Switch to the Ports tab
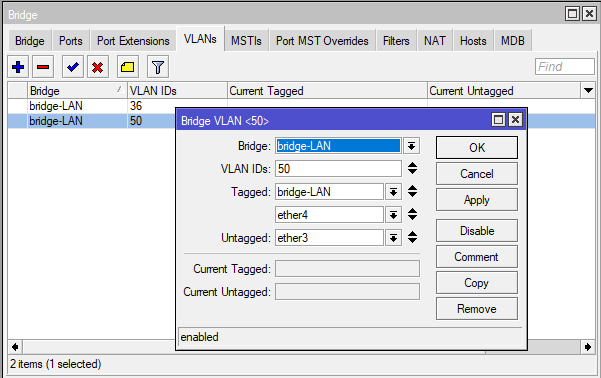601x378 pixels. [71, 41]
